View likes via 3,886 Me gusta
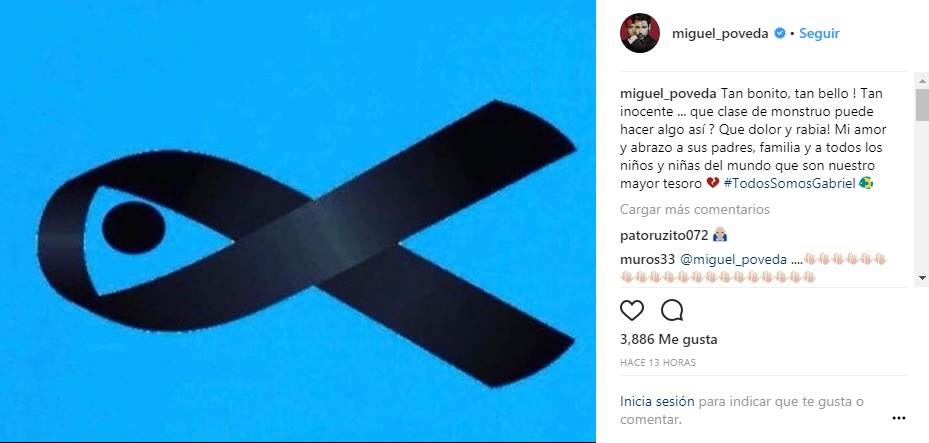This screenshot has width=929, height=443. pos(668,339)
